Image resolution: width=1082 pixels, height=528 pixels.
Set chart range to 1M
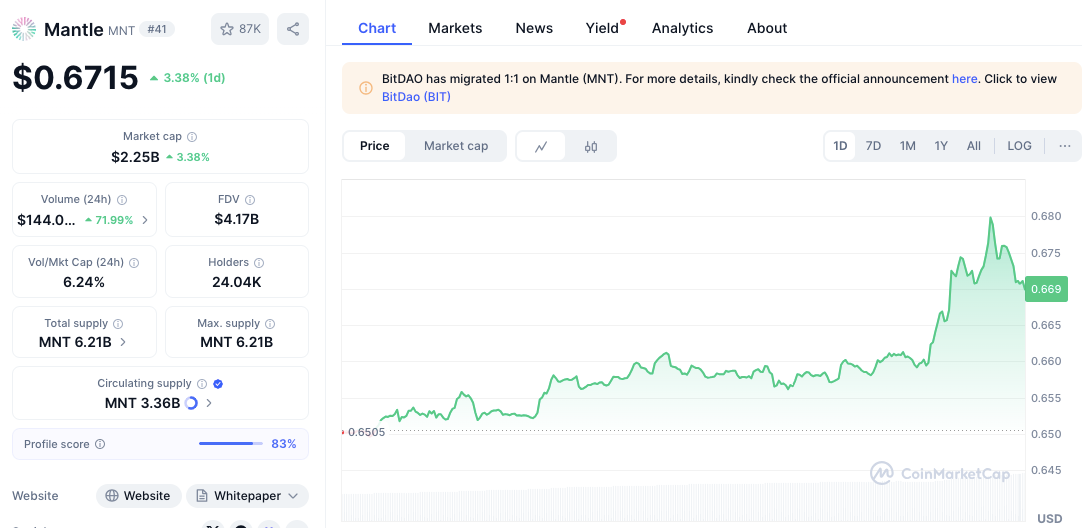click(x=907, y=146)
